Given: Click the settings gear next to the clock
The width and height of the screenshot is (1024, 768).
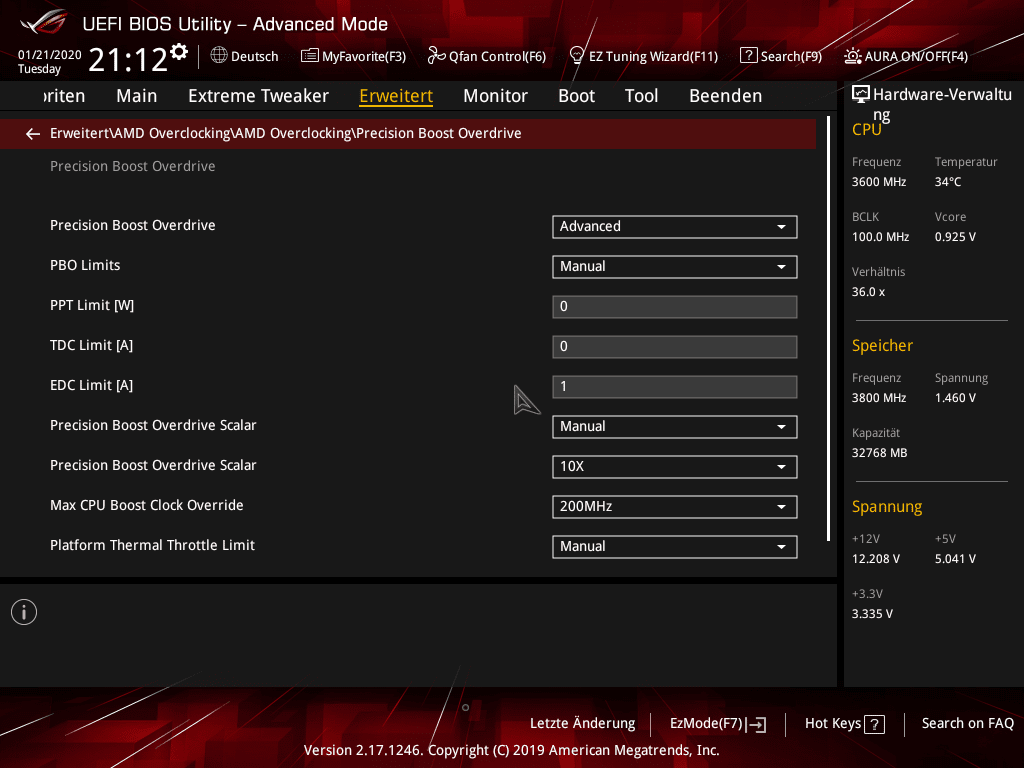Looking at the screenshot, I should click(x=179, y=52).
